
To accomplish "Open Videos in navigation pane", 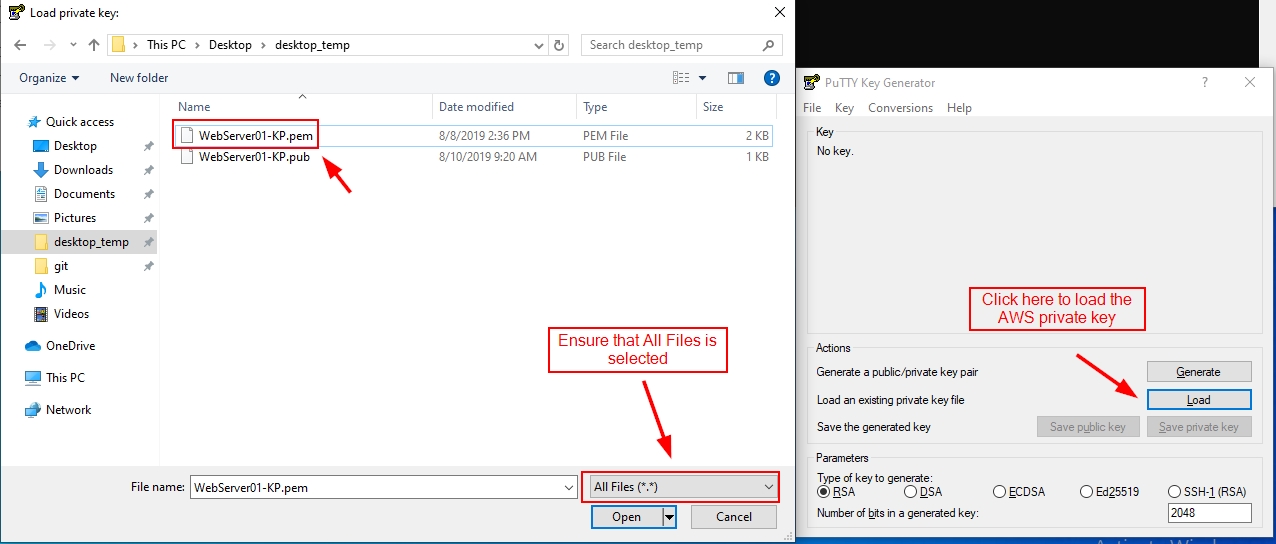I will click(71, 314).
